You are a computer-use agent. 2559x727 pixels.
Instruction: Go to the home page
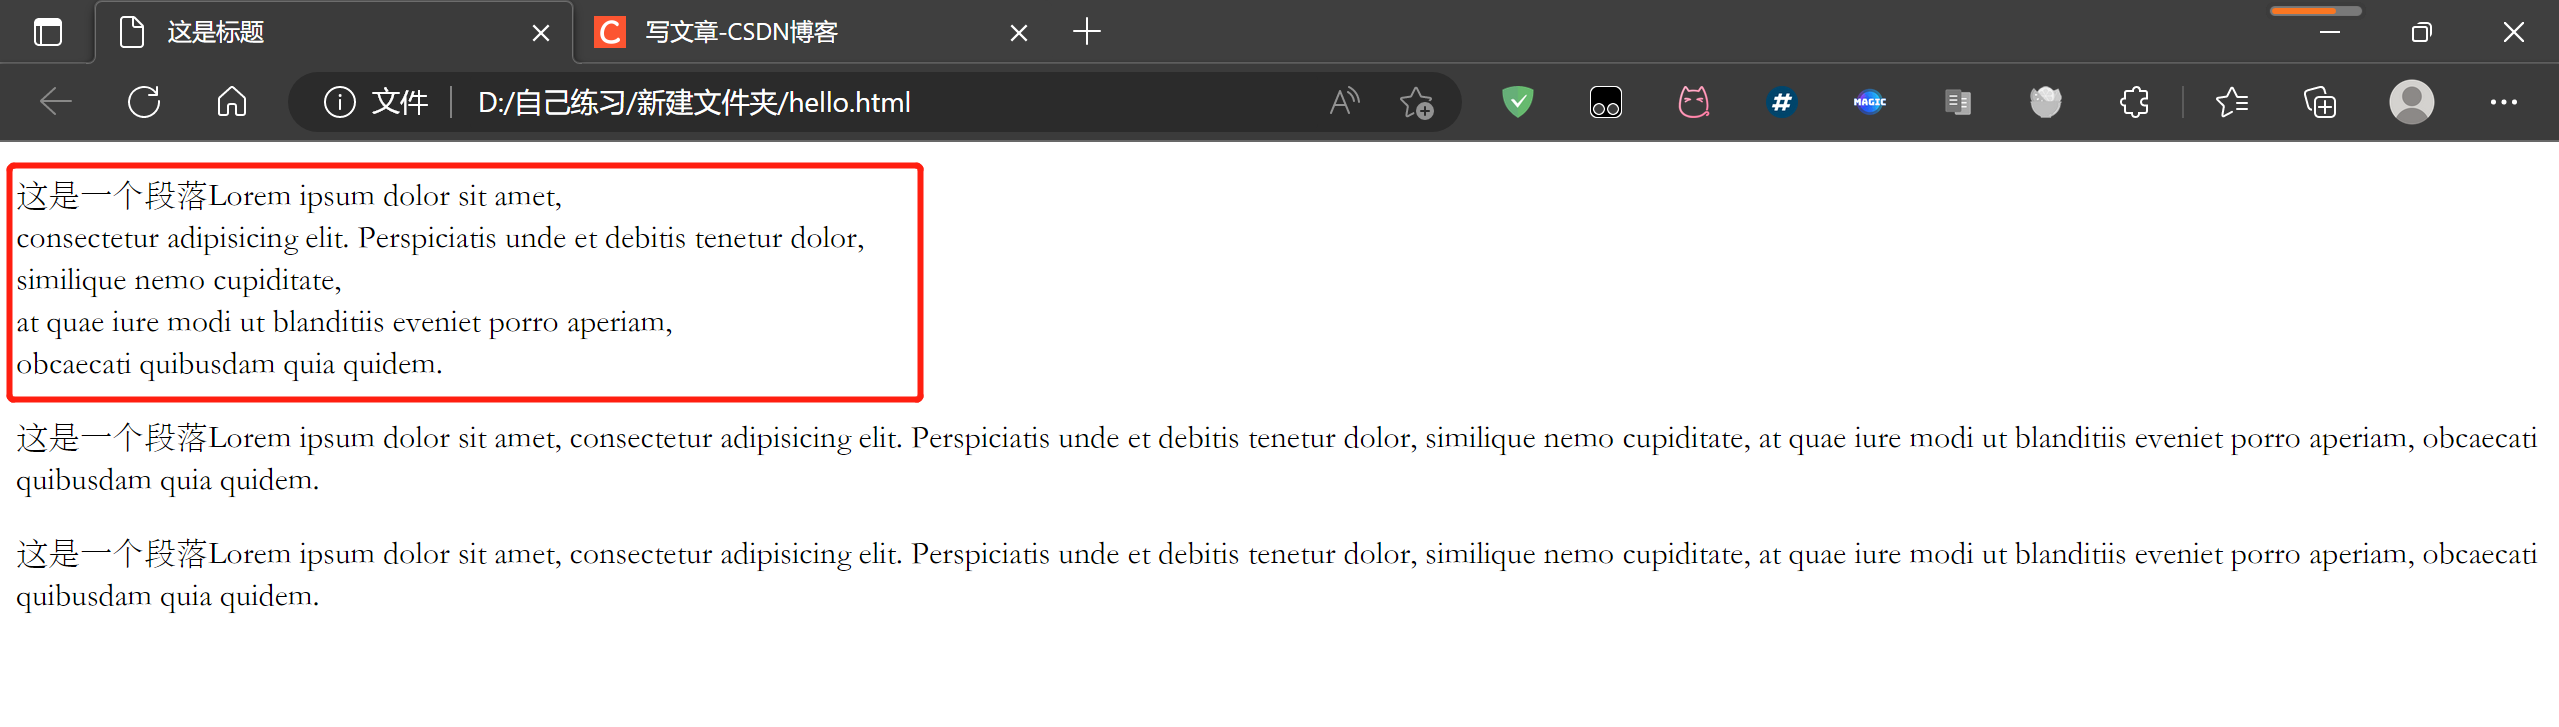(x=232, y=102)
